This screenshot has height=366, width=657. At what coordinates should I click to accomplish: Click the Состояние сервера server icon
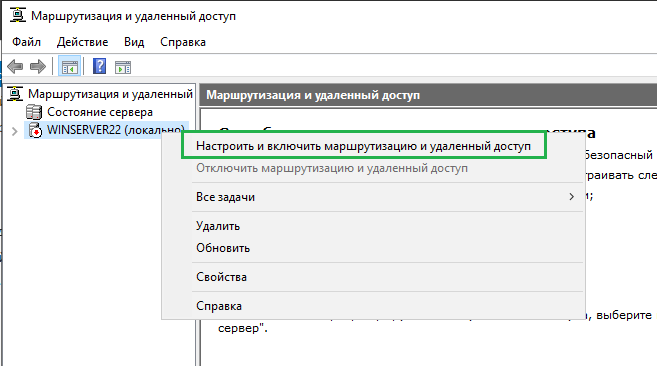(x=34, y=112)
